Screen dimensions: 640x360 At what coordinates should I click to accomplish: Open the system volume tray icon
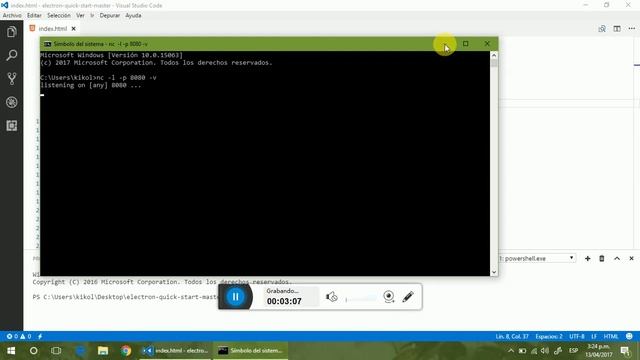click(x=545, y=351)
